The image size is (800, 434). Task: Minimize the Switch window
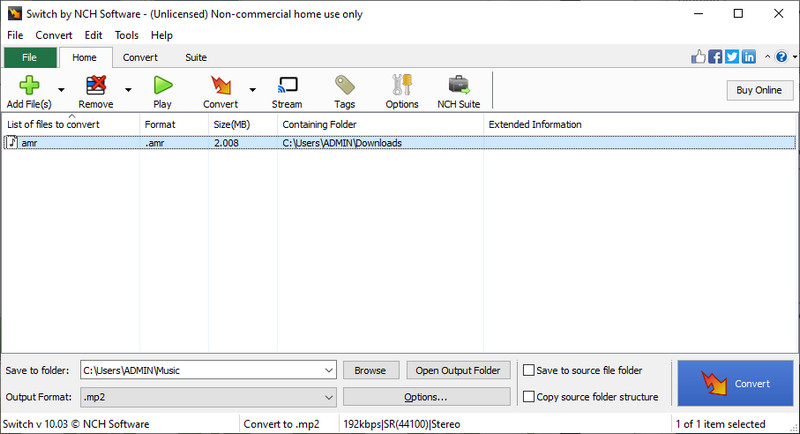698,14
